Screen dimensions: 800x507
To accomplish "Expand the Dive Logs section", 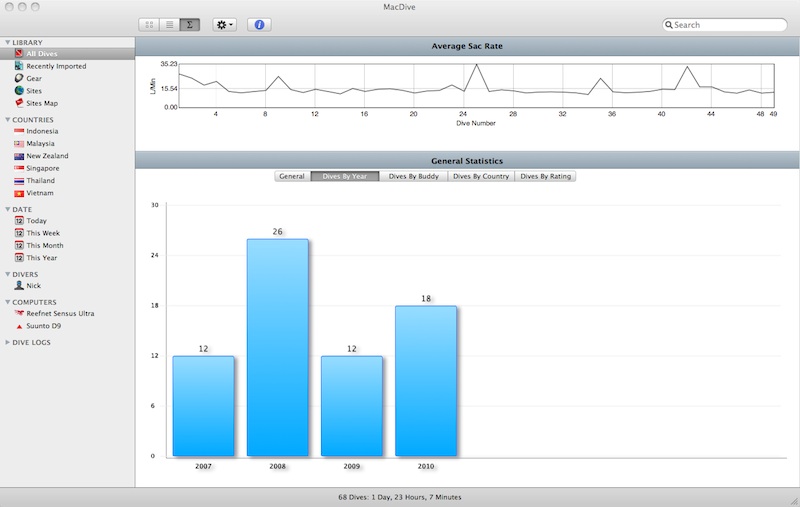I will click(x=32, y=342).
